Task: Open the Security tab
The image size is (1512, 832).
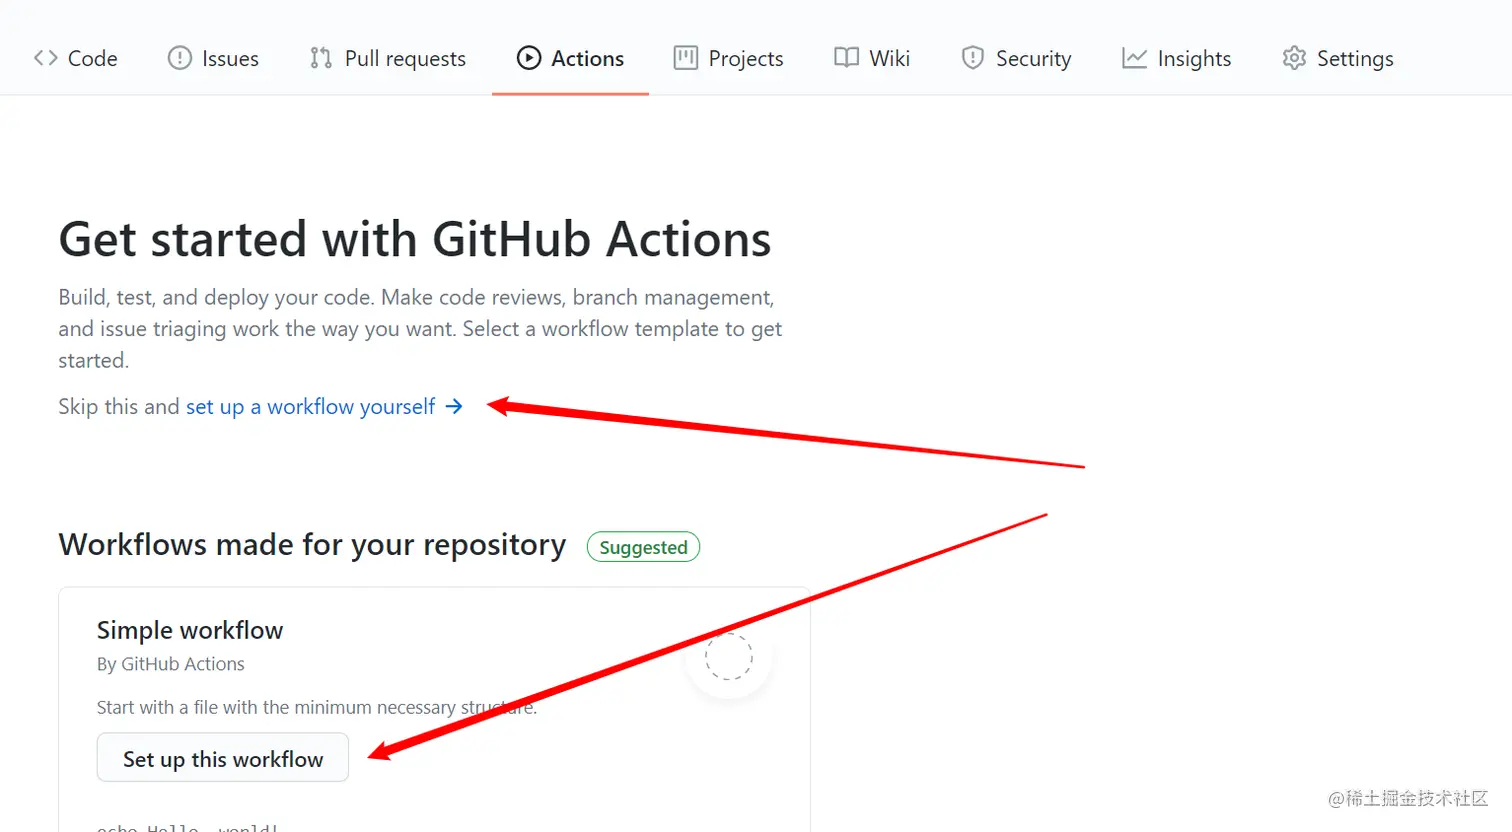Action: 1016,58
